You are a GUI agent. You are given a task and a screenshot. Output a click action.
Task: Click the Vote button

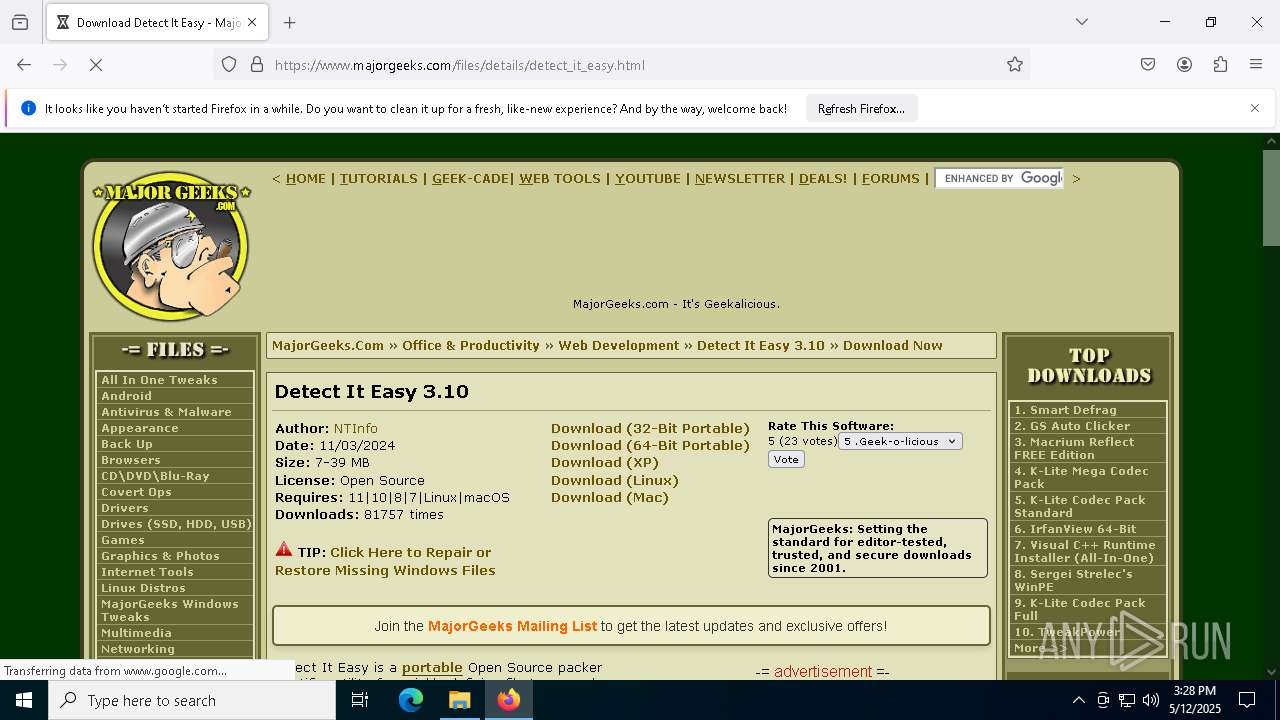[x=786, y=459]
